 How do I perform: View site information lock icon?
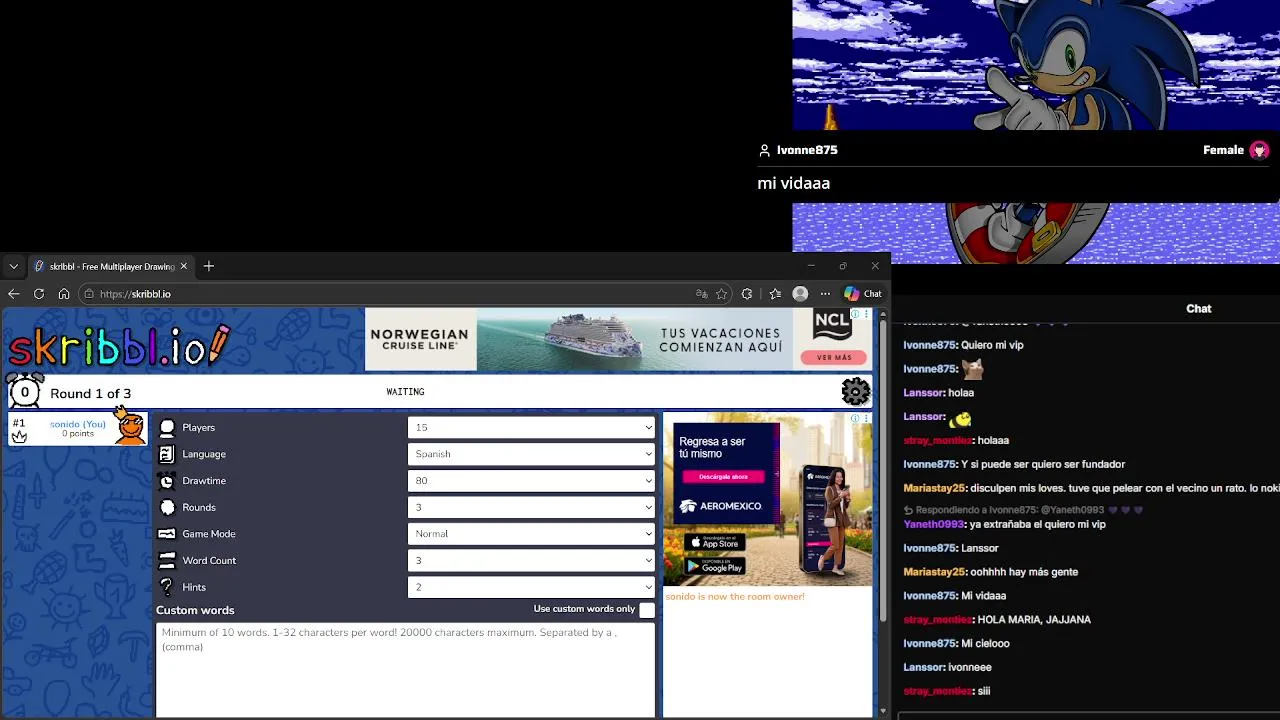coord(89,294)
